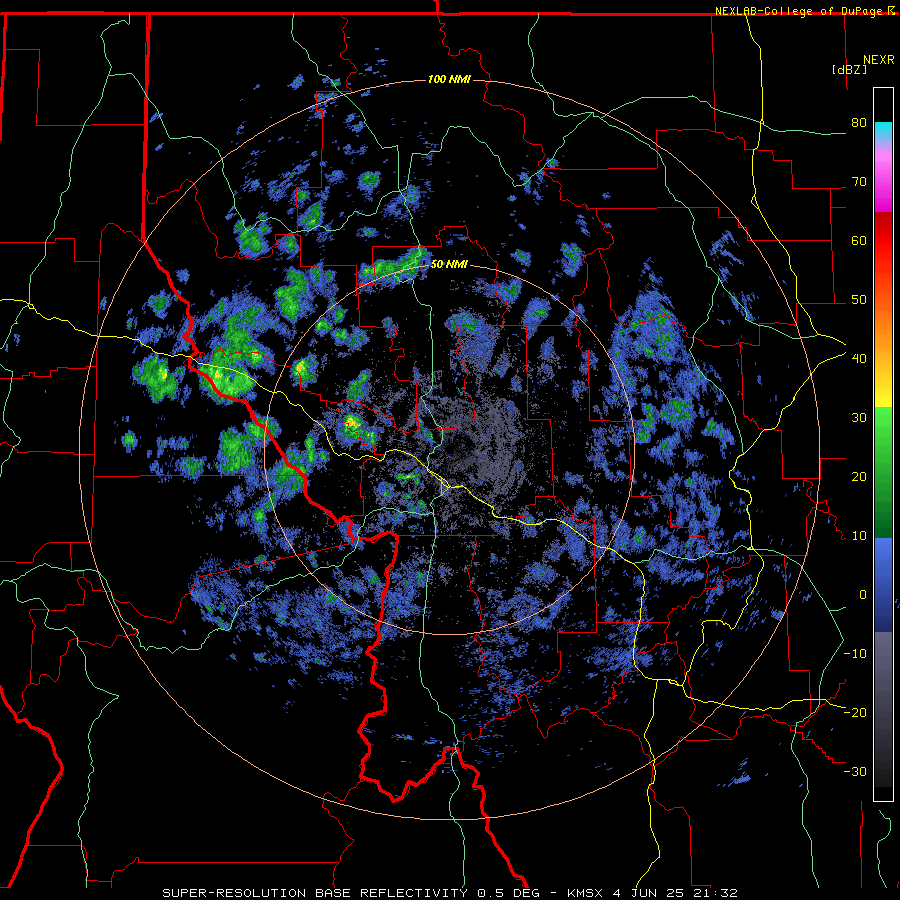Viewport: 900px width, 900px height.
Task: Click the 50 dBZ scale value
Action: 859,300
